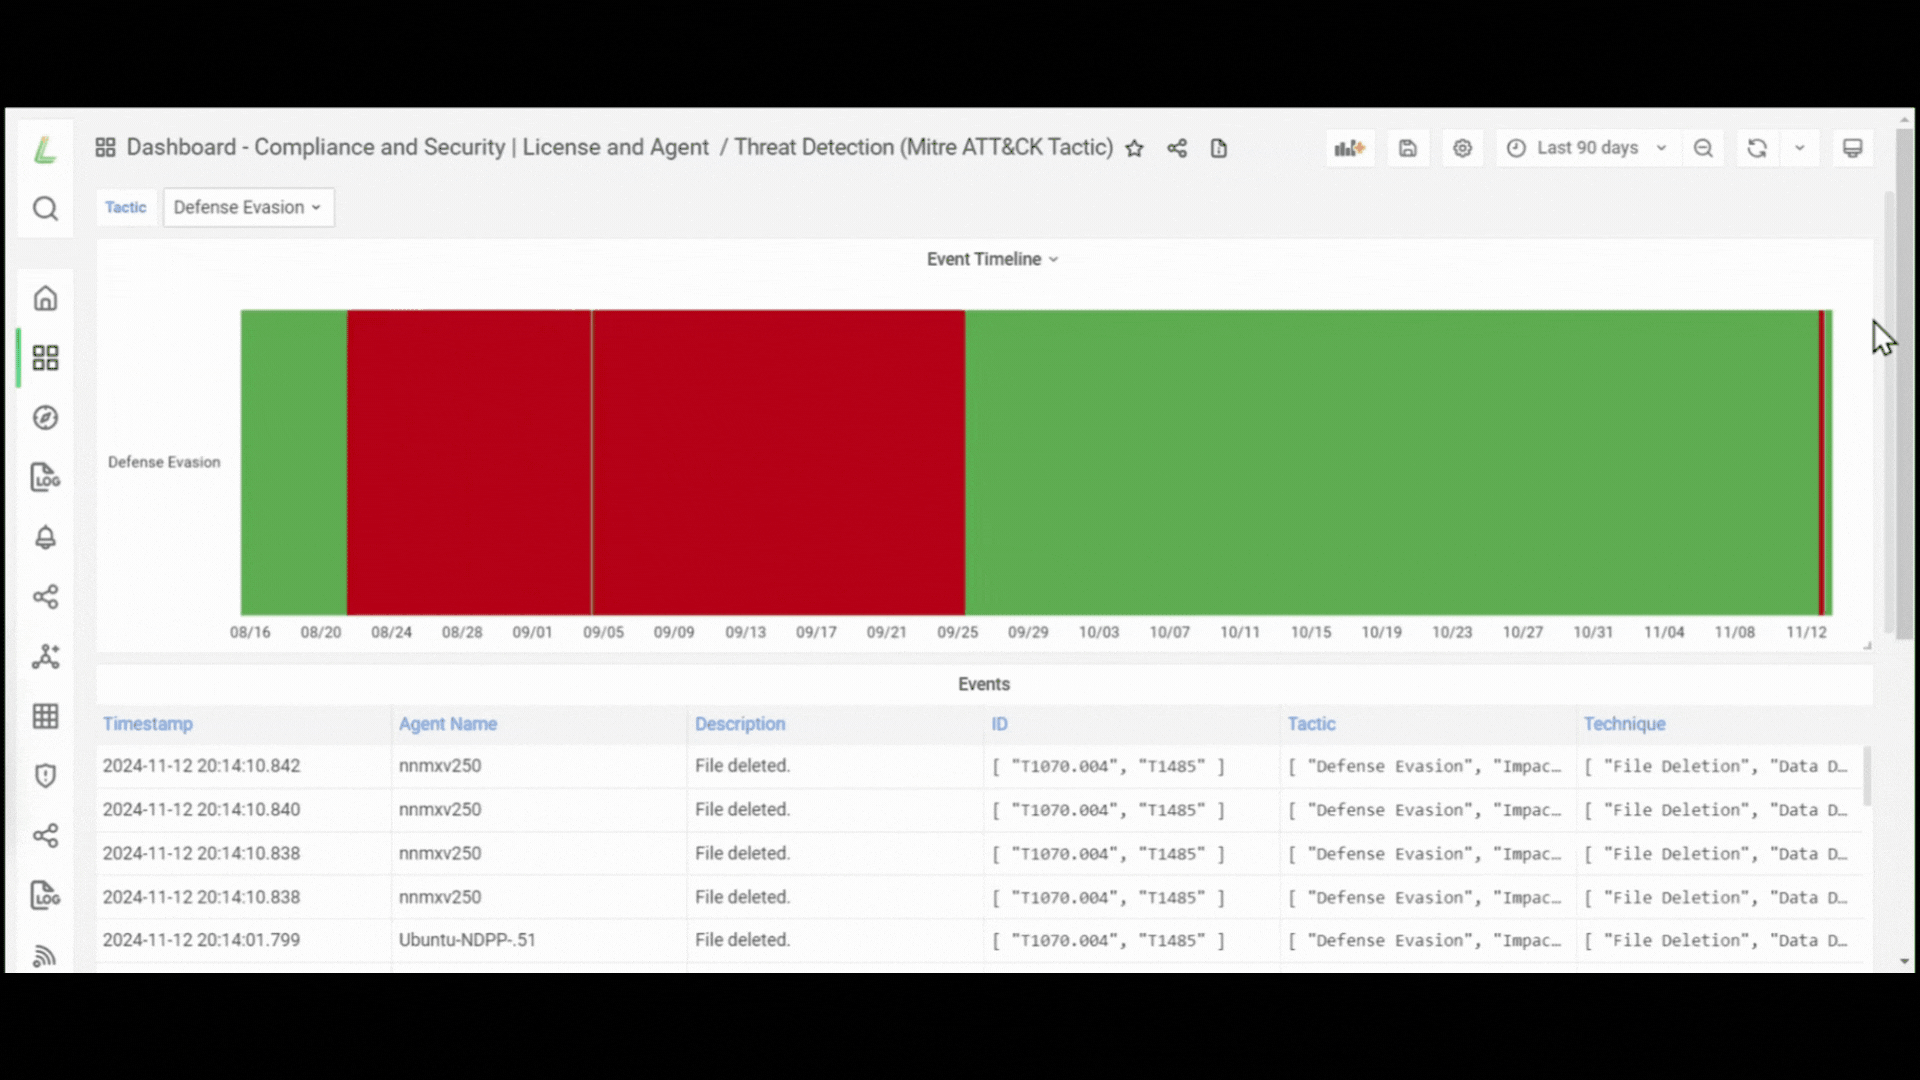Open the Explore compass icon
1920x1080 pixels.
click(x=45, y=417)
